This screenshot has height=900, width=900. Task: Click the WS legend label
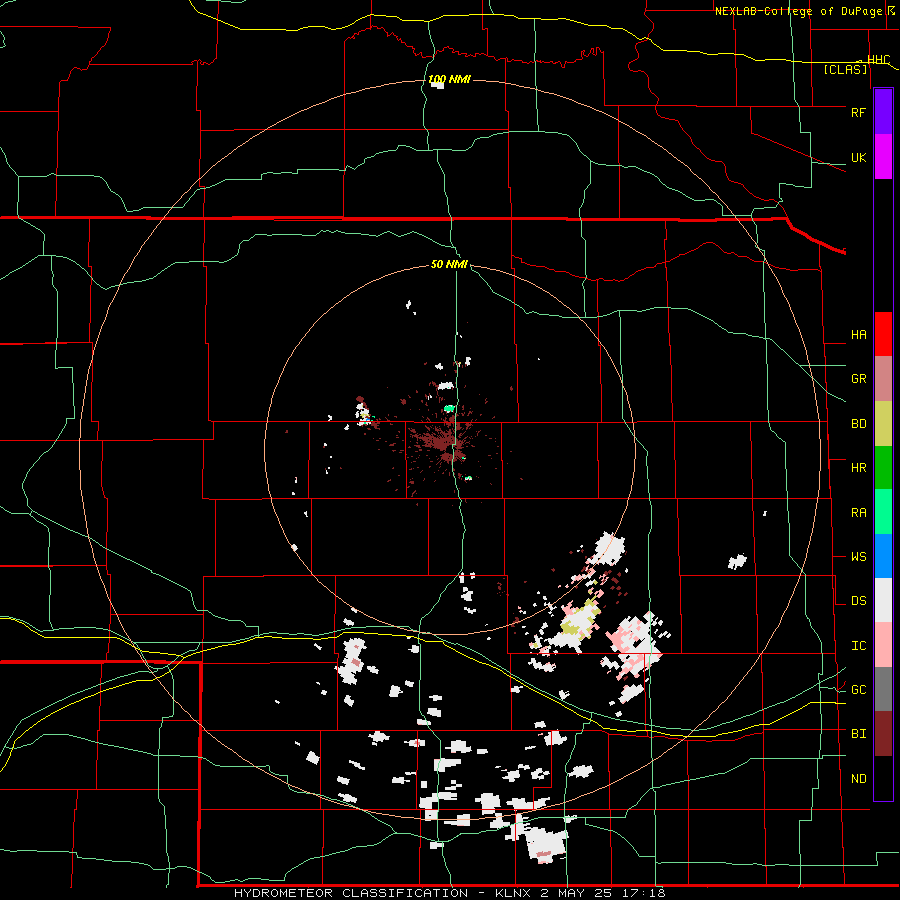858,557
